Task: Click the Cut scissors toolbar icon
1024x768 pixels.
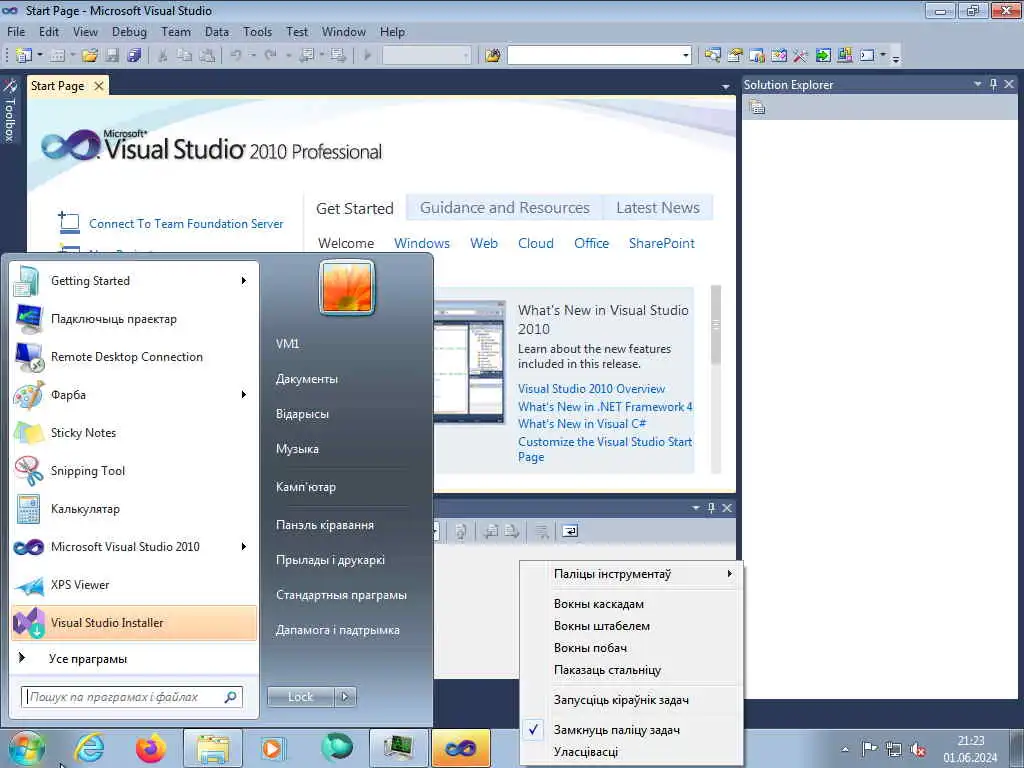Action: (163, 56)
